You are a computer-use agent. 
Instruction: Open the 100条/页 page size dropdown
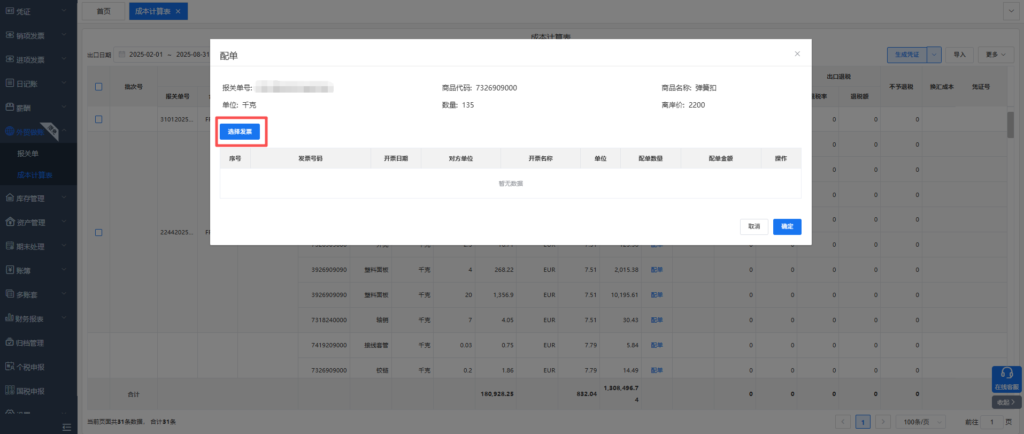(x=914, y=422)
